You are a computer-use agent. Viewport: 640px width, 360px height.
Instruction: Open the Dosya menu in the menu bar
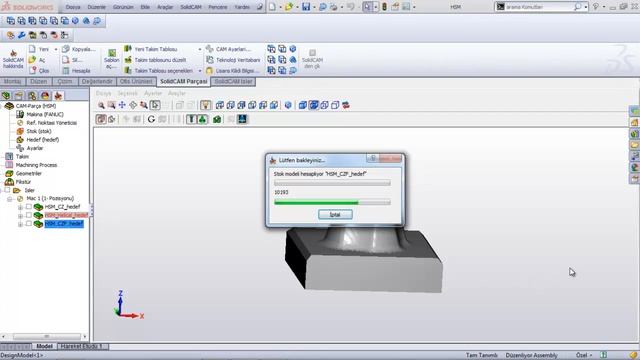click(73, 7)
